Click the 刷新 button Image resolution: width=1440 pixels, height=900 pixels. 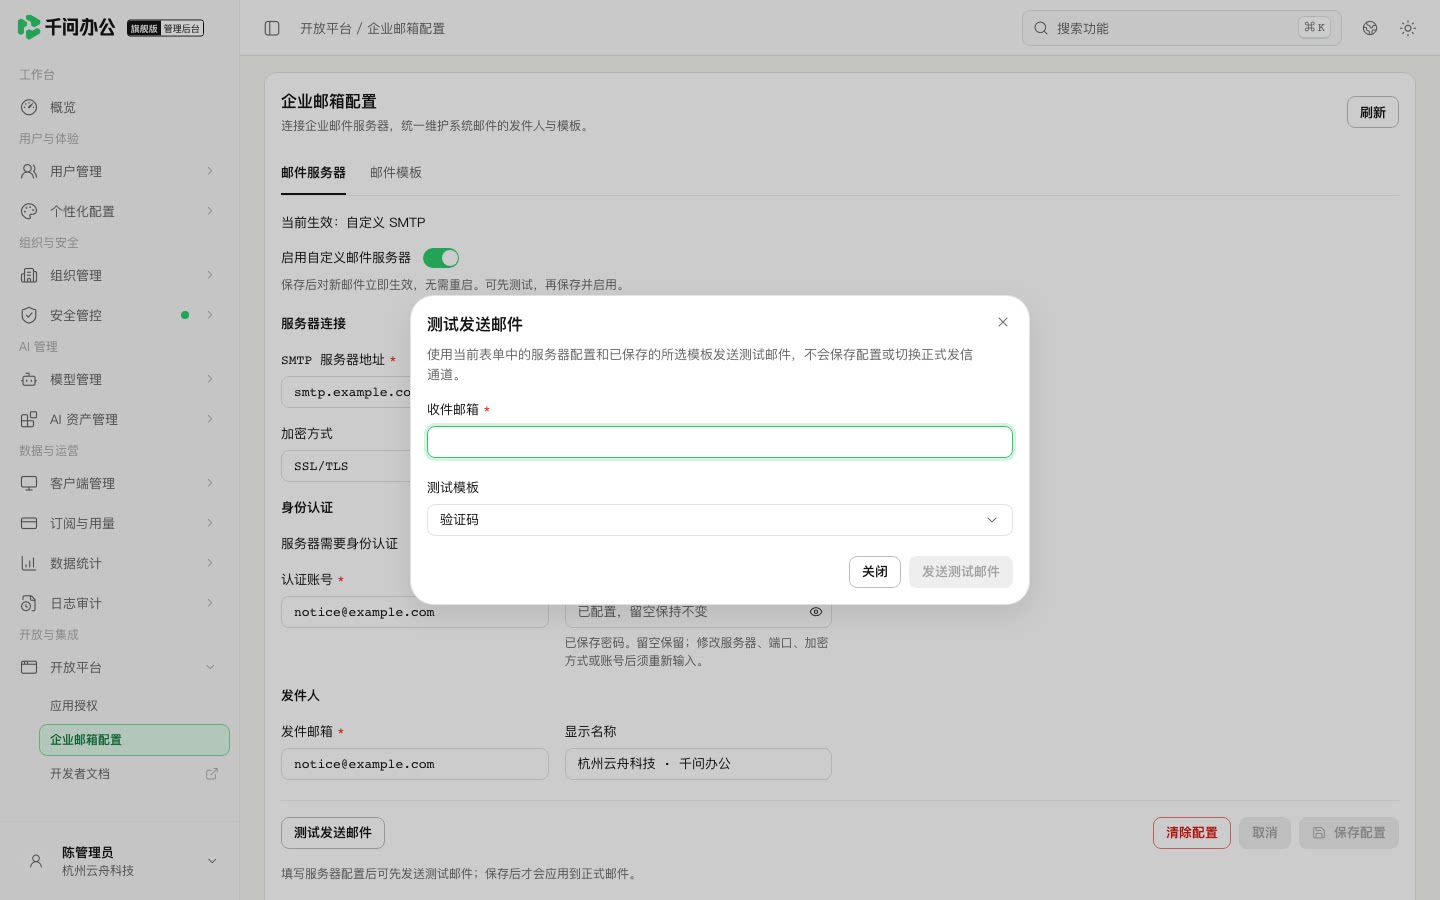coord(1373,112)
